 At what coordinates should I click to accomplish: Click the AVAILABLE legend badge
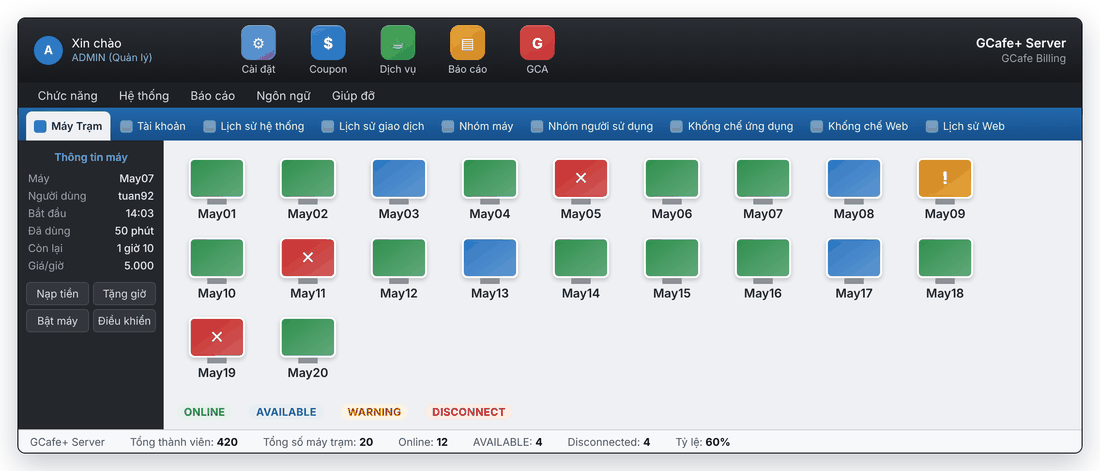click(x=286, y=412)
